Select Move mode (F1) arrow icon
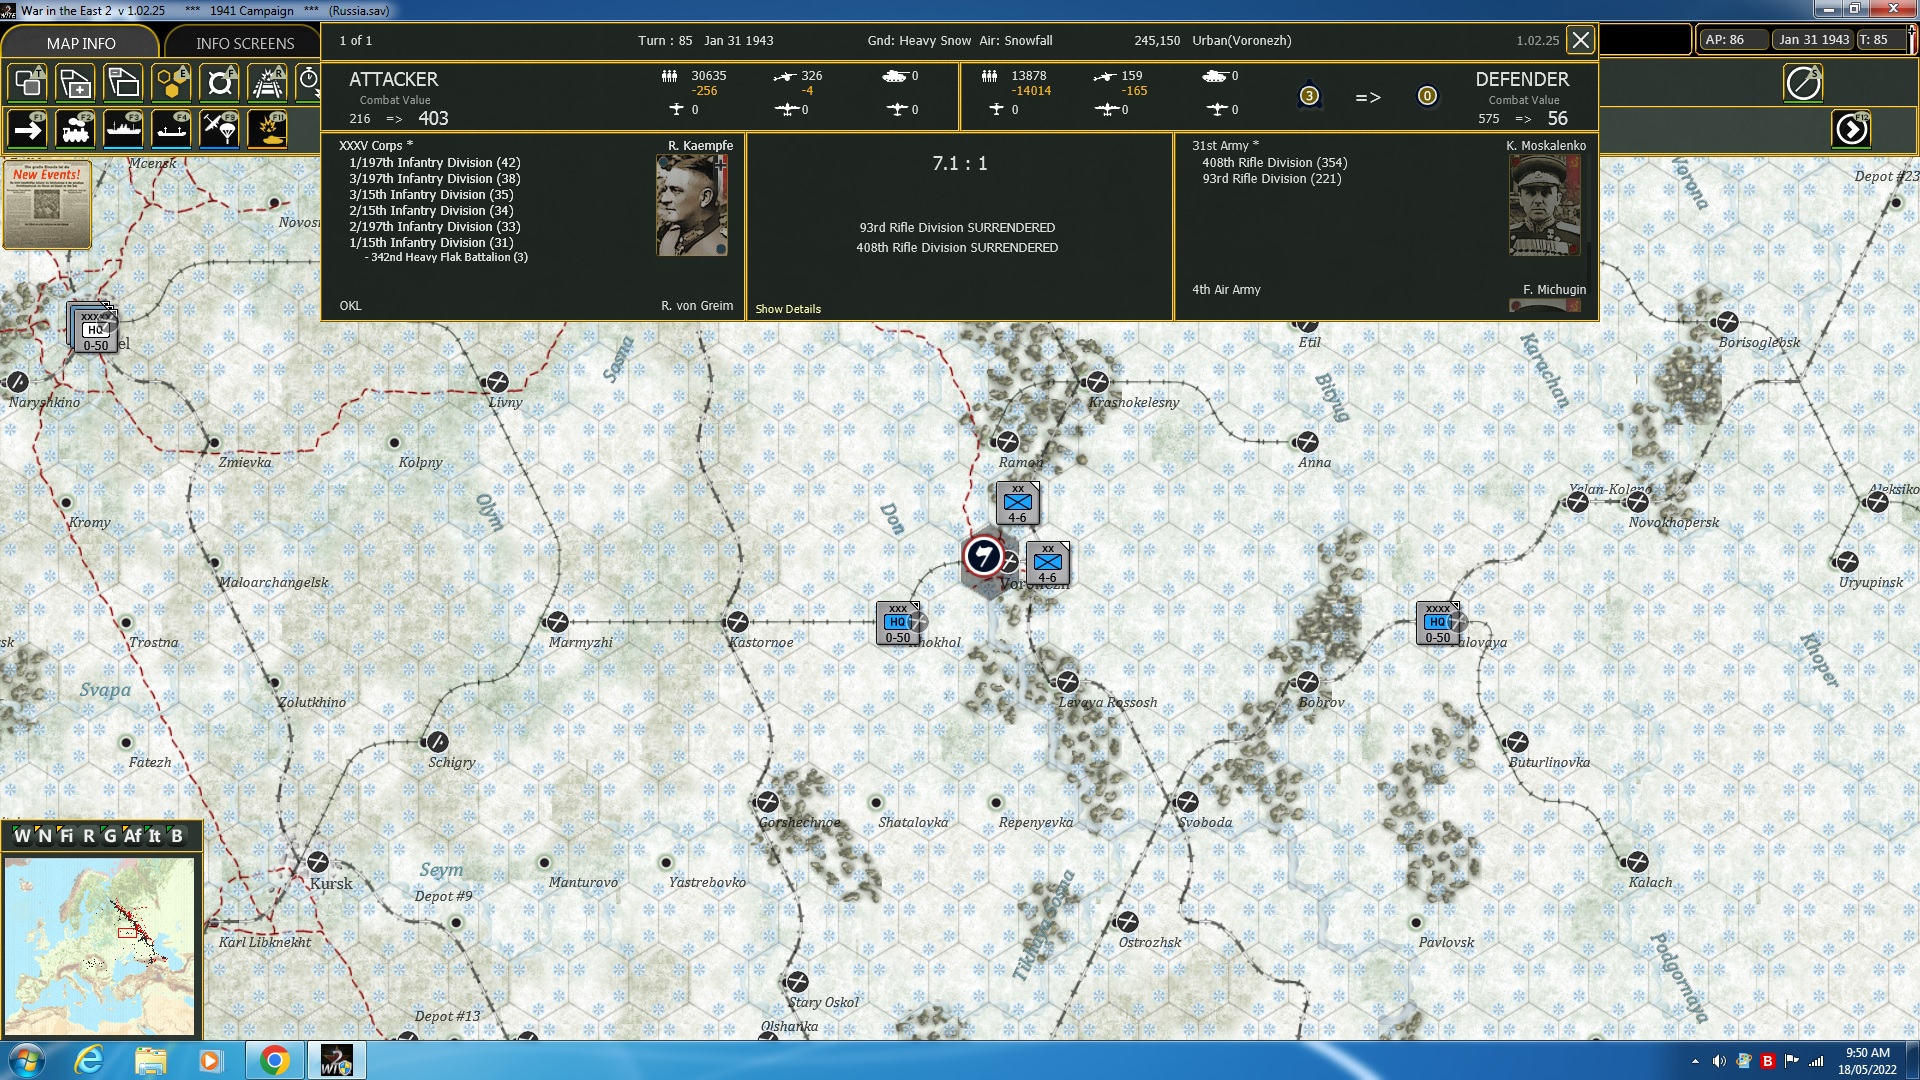 28,130
